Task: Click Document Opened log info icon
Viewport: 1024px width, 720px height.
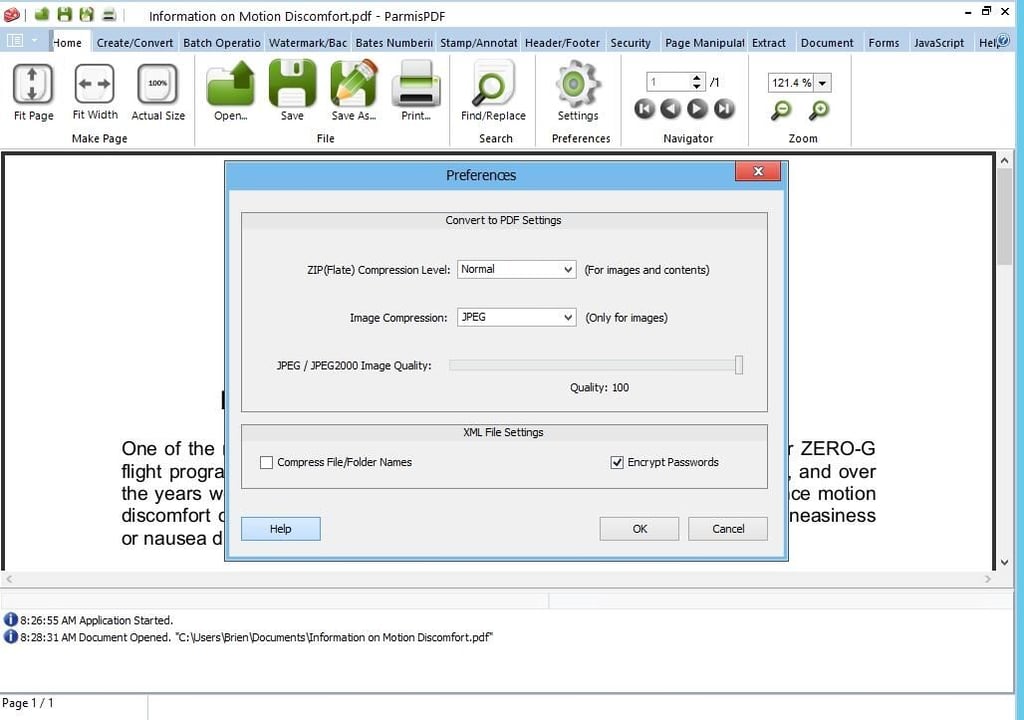Action: click(x=10, y=636)
